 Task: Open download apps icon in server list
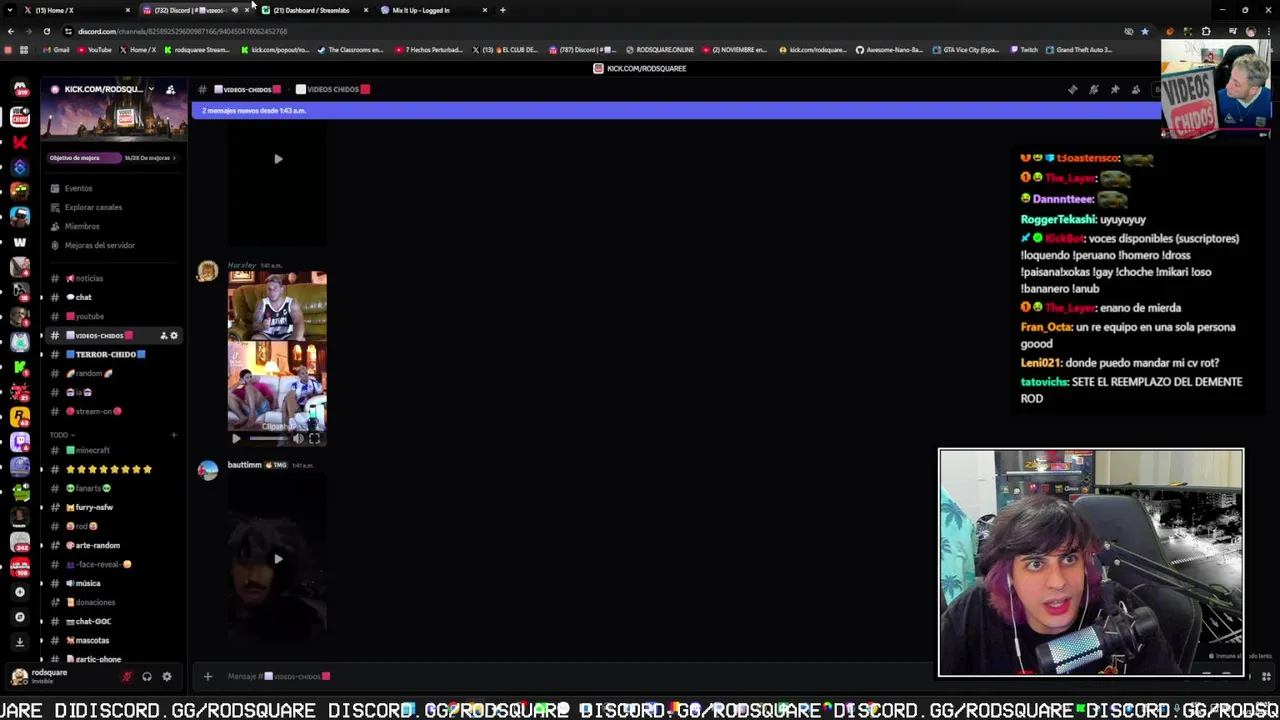click(20, 641)
